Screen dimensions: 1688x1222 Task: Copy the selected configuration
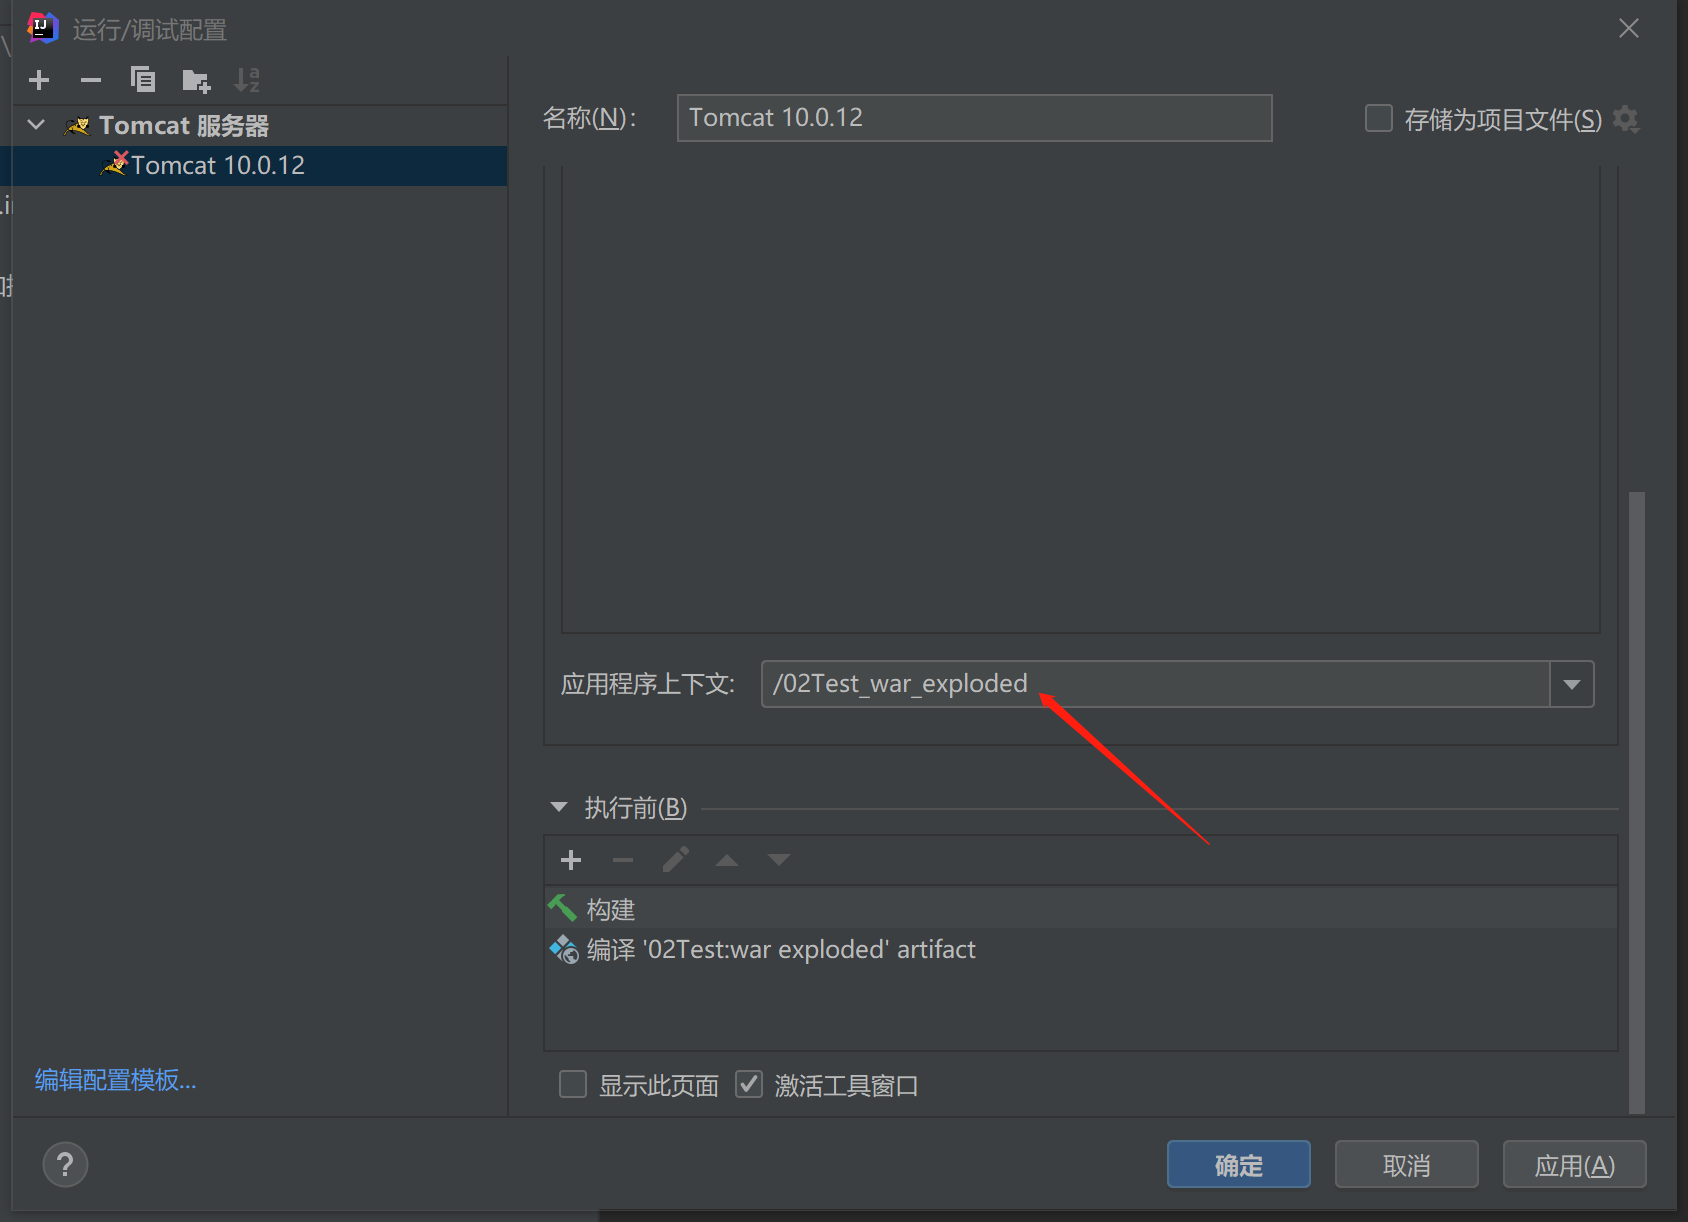pos(143,80)
